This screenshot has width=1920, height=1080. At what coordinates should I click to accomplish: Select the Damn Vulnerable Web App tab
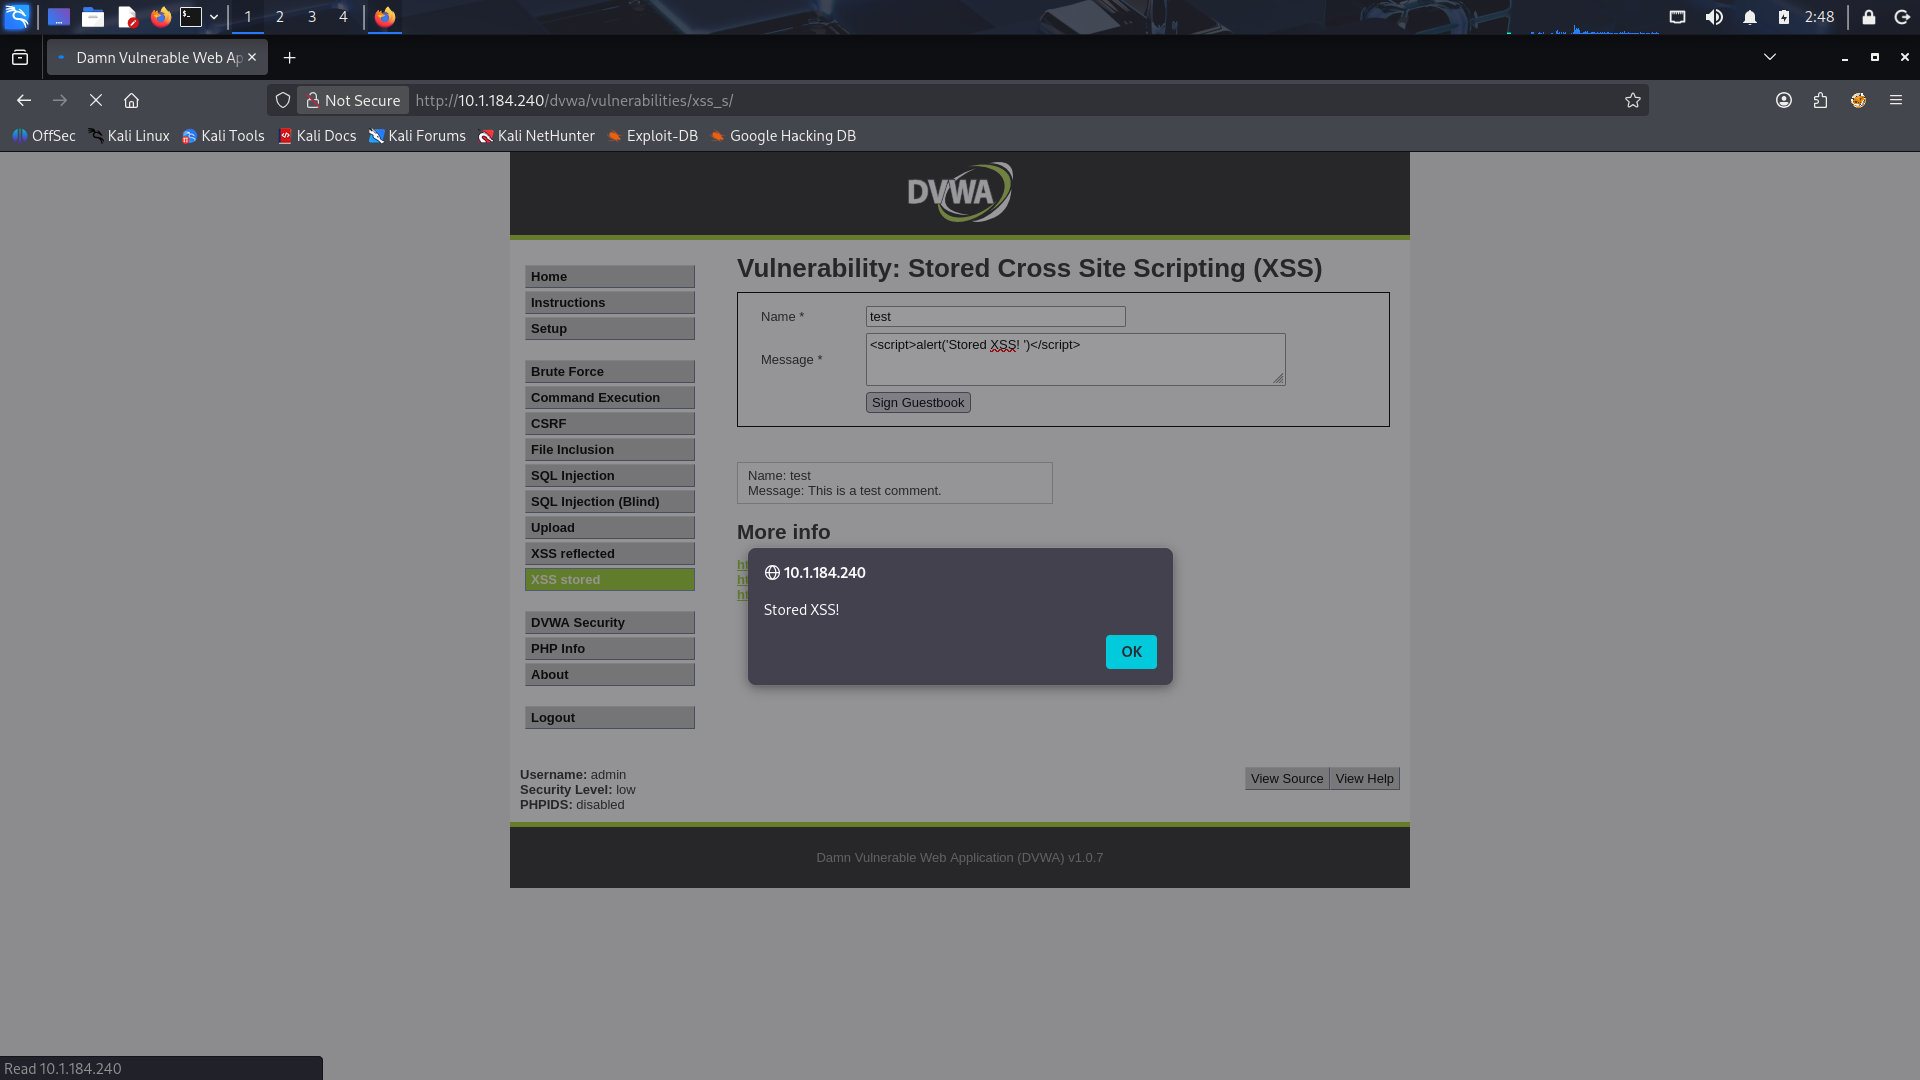coord(157,58)
